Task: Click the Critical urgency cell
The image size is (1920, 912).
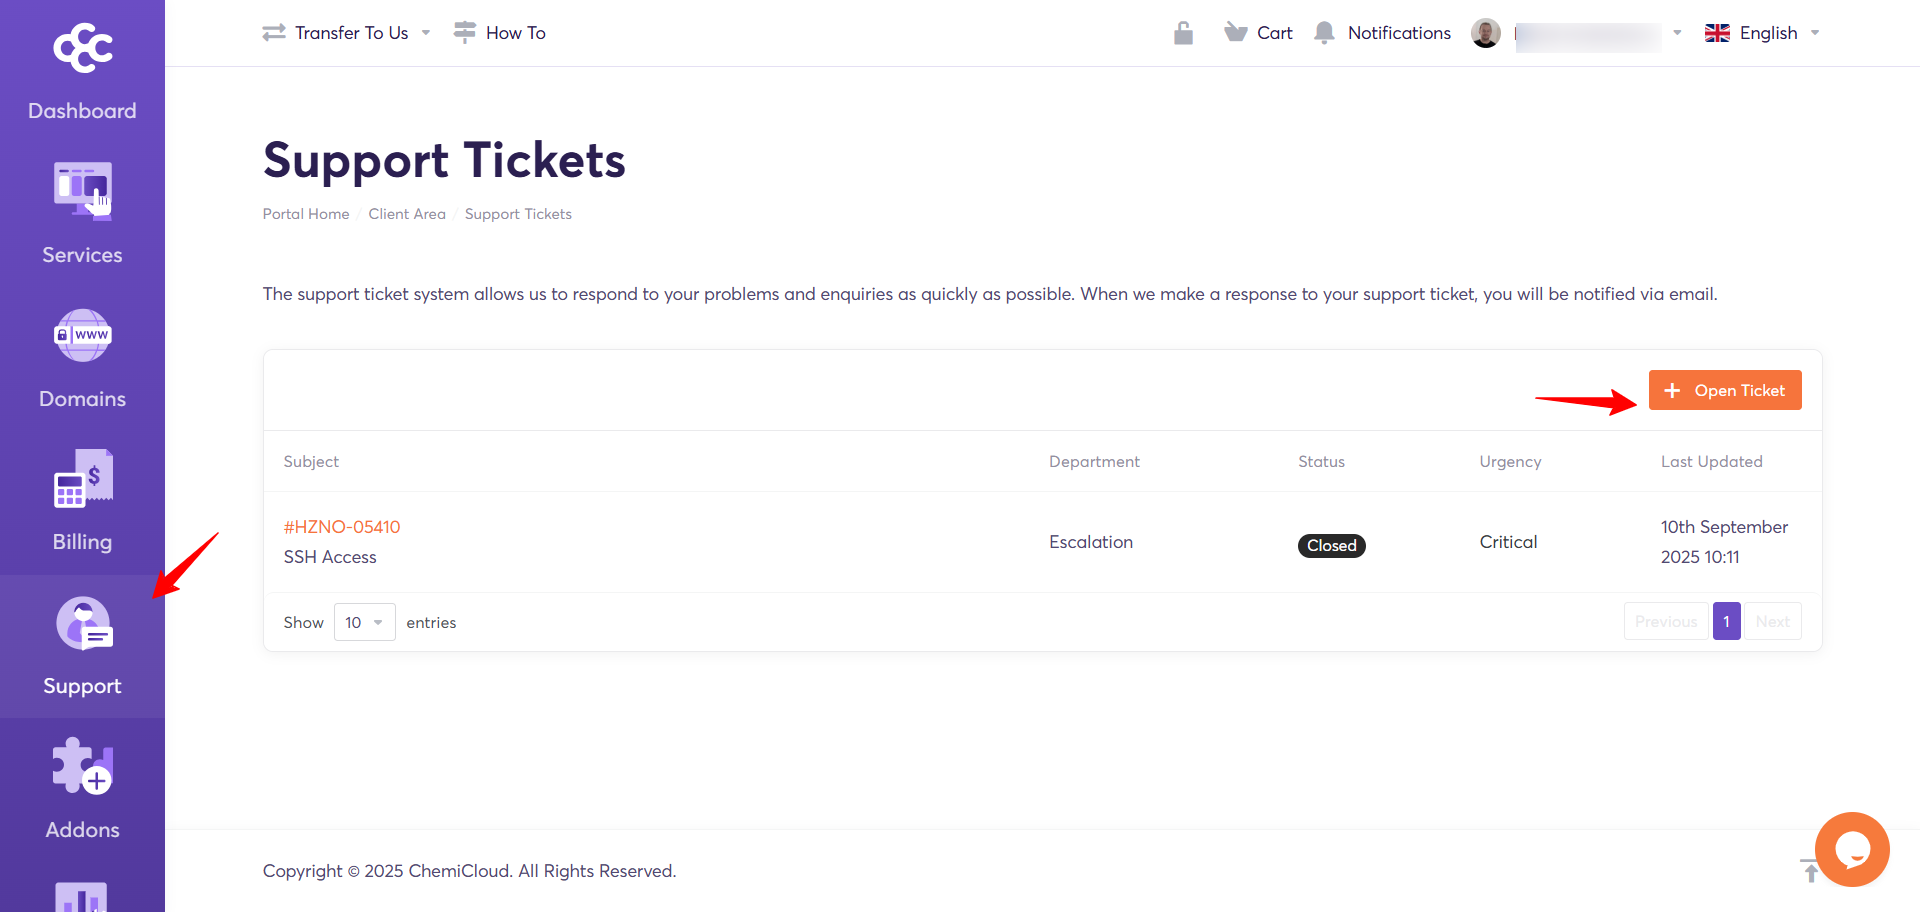Action: 1509,542
